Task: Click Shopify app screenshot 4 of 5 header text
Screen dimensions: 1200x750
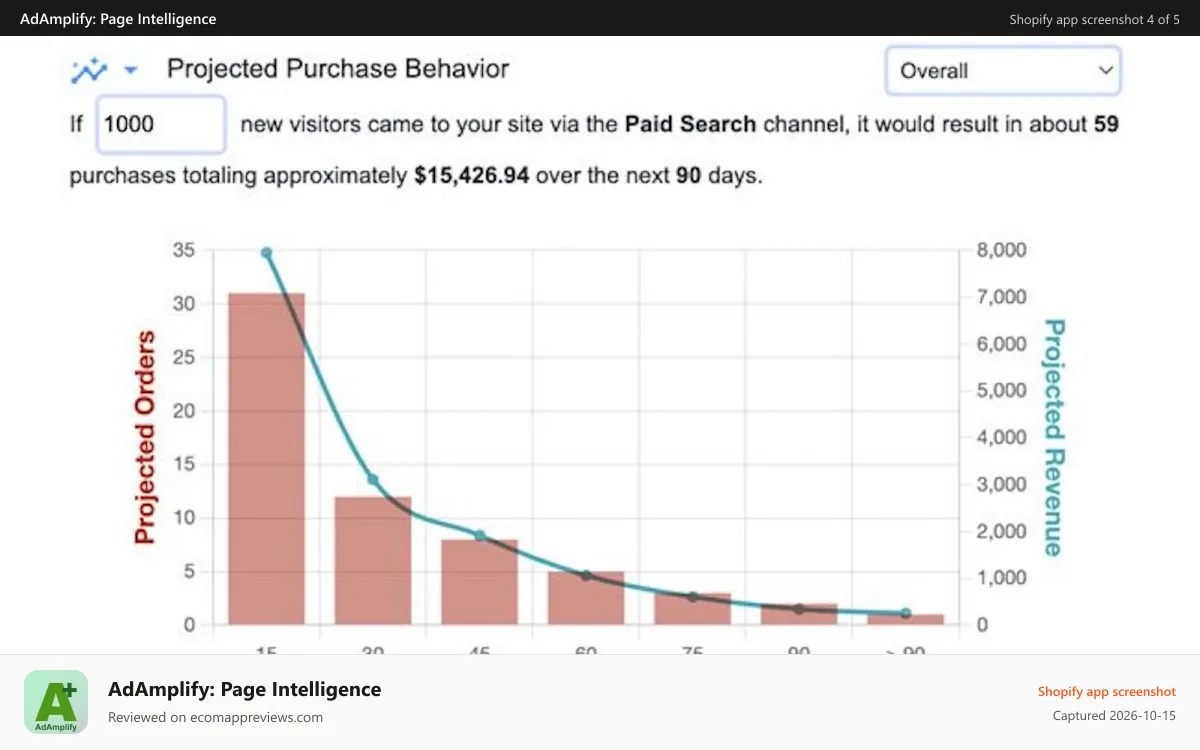Action: pos(1094,19)
